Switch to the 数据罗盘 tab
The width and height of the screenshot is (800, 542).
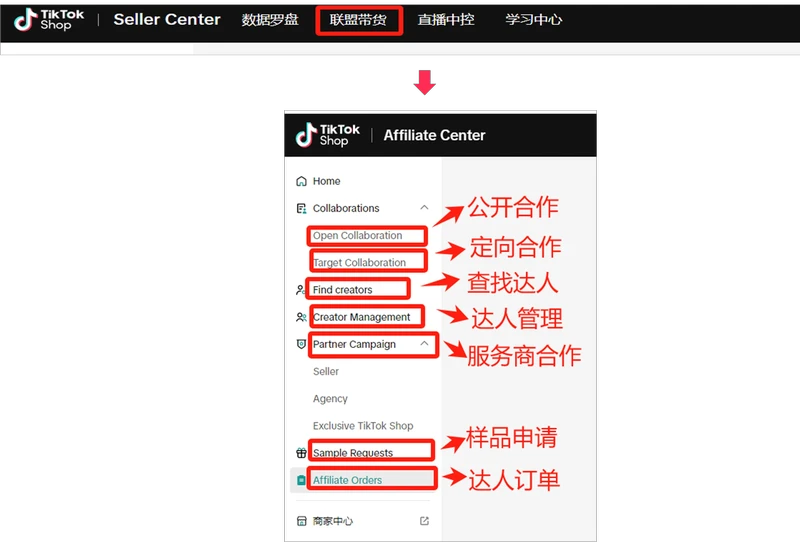point(270,19)
